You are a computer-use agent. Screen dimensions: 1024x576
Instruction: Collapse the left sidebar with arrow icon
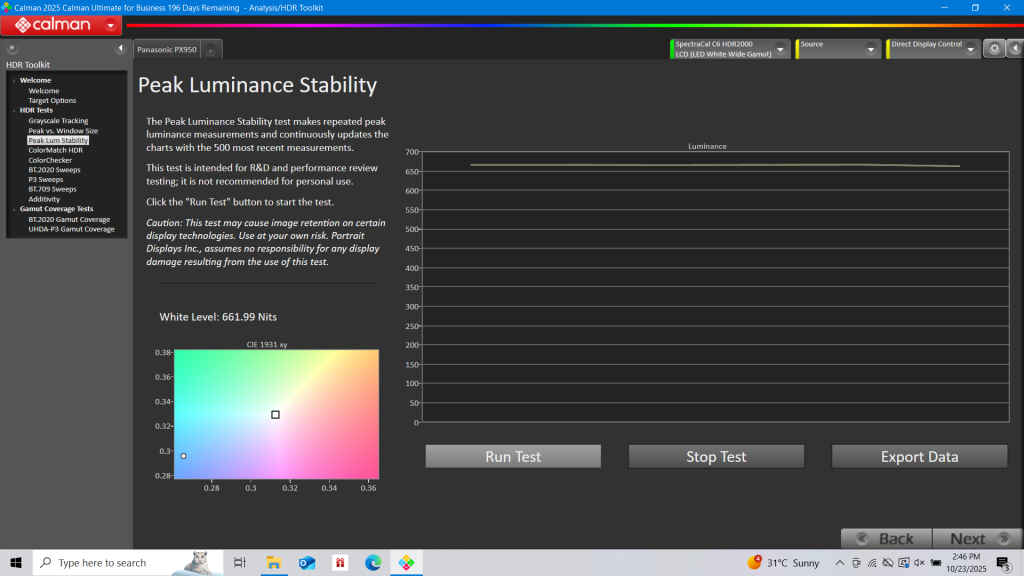point(120,48)
